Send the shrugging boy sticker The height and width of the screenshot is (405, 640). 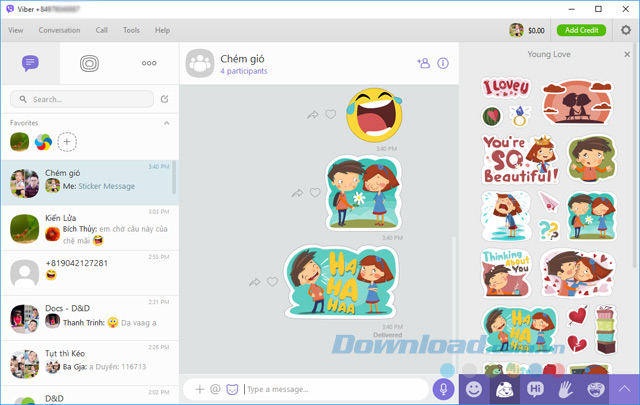click(x=591, y=159)
